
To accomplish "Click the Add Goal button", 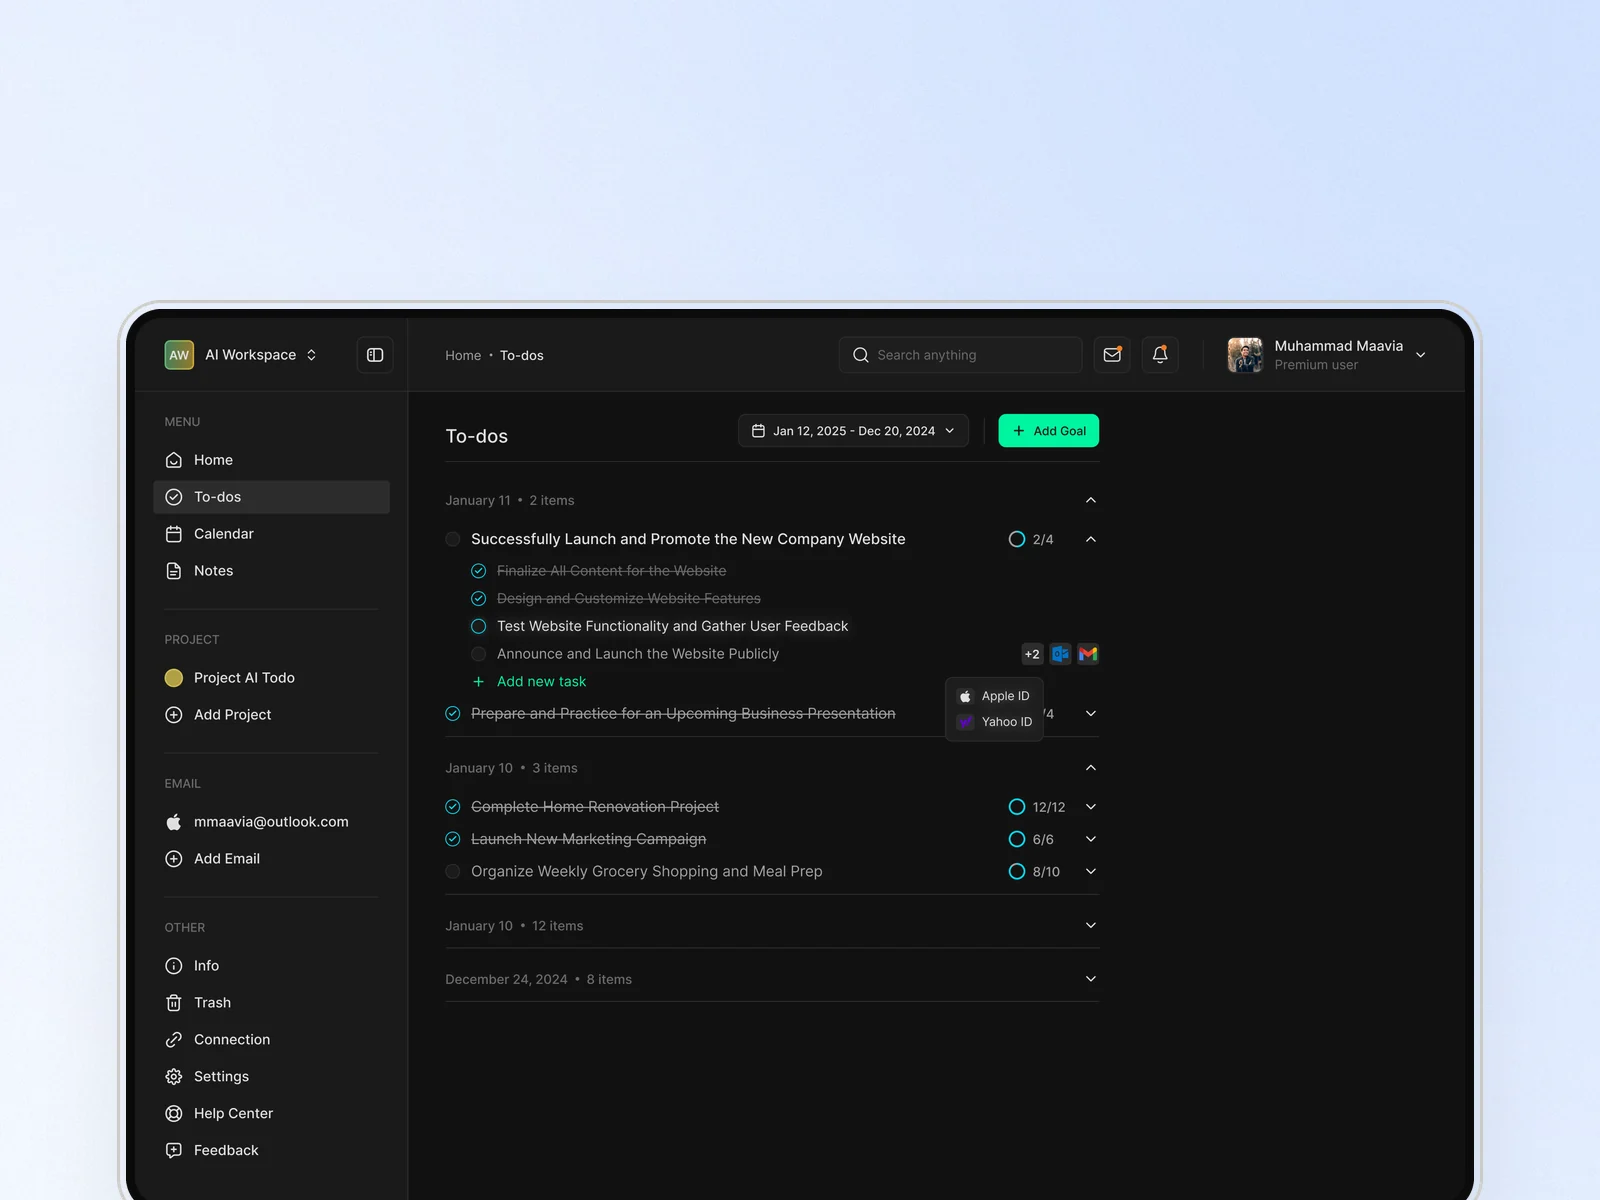I will pyautogui.click(x=1049, y=431).
